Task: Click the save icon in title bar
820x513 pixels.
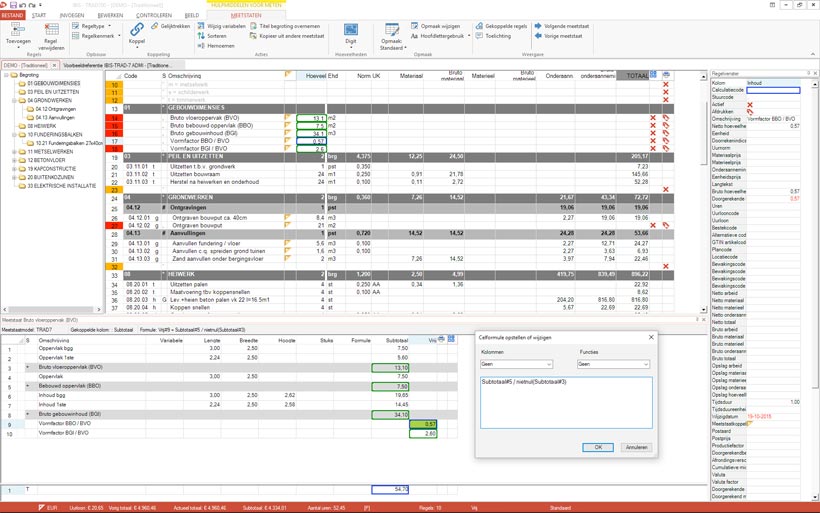Action: coord(14,5)
